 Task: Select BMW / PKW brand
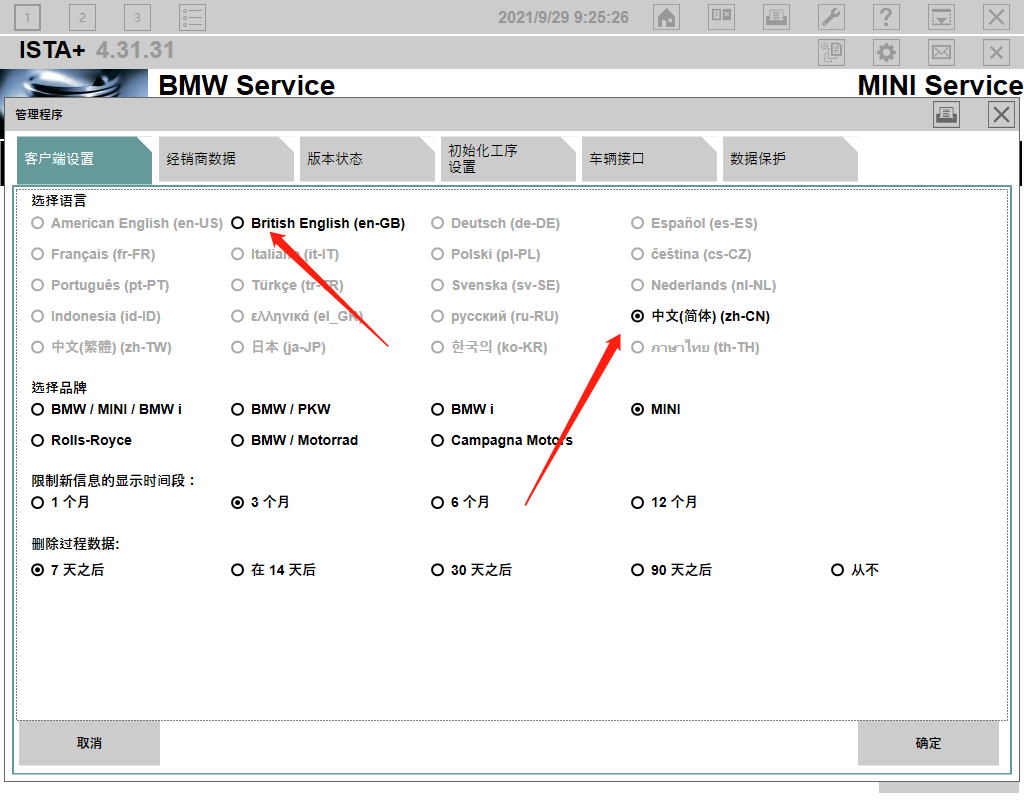tap(281, 409)
